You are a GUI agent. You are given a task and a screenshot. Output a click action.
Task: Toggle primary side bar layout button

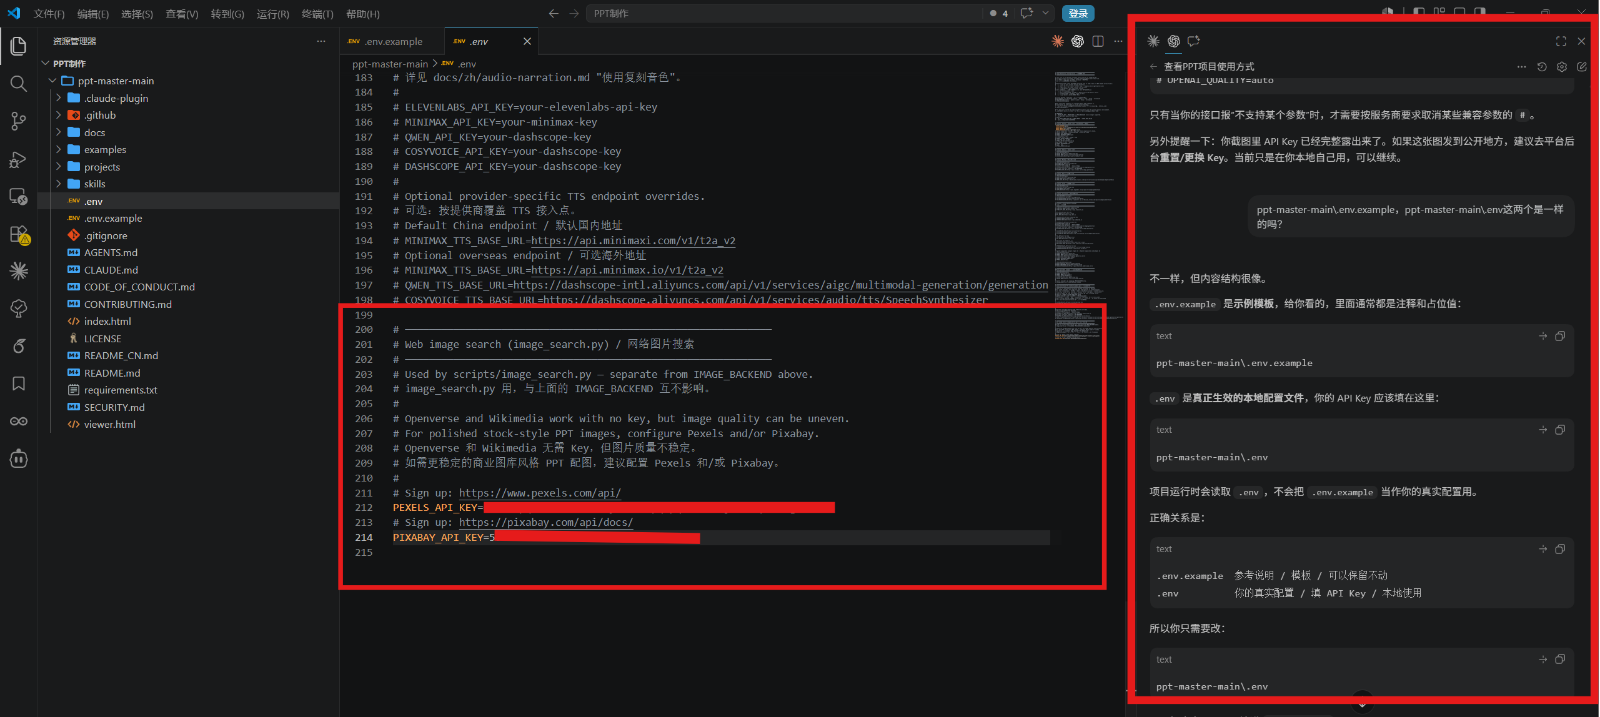(x=1419, y=13)
